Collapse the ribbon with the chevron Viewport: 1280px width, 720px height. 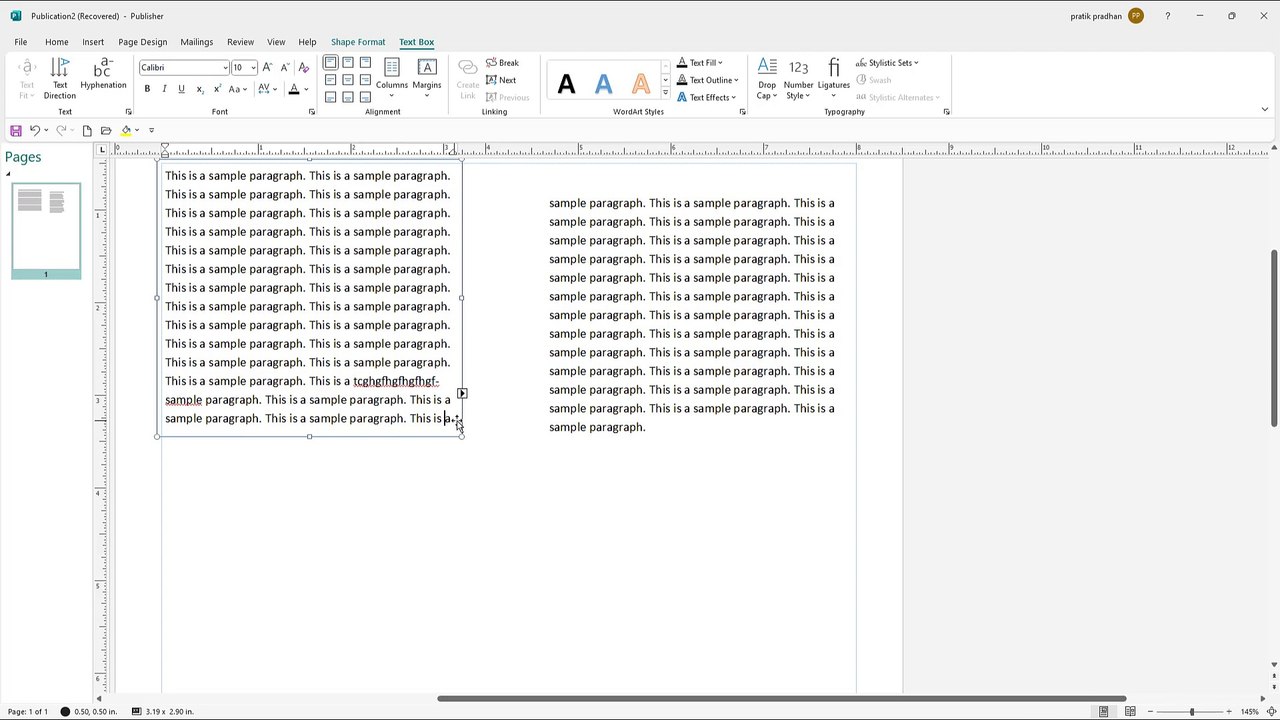point(1265,110)
